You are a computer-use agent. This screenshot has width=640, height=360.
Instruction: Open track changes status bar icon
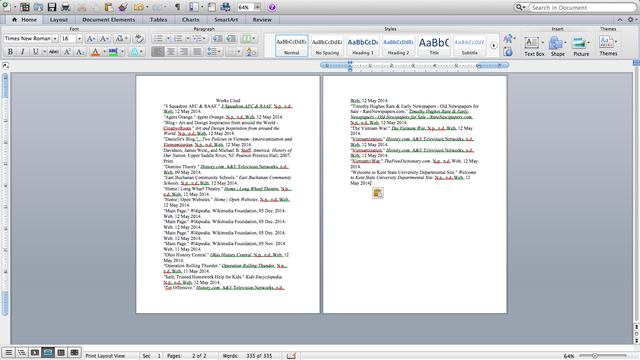coord(291,356)
